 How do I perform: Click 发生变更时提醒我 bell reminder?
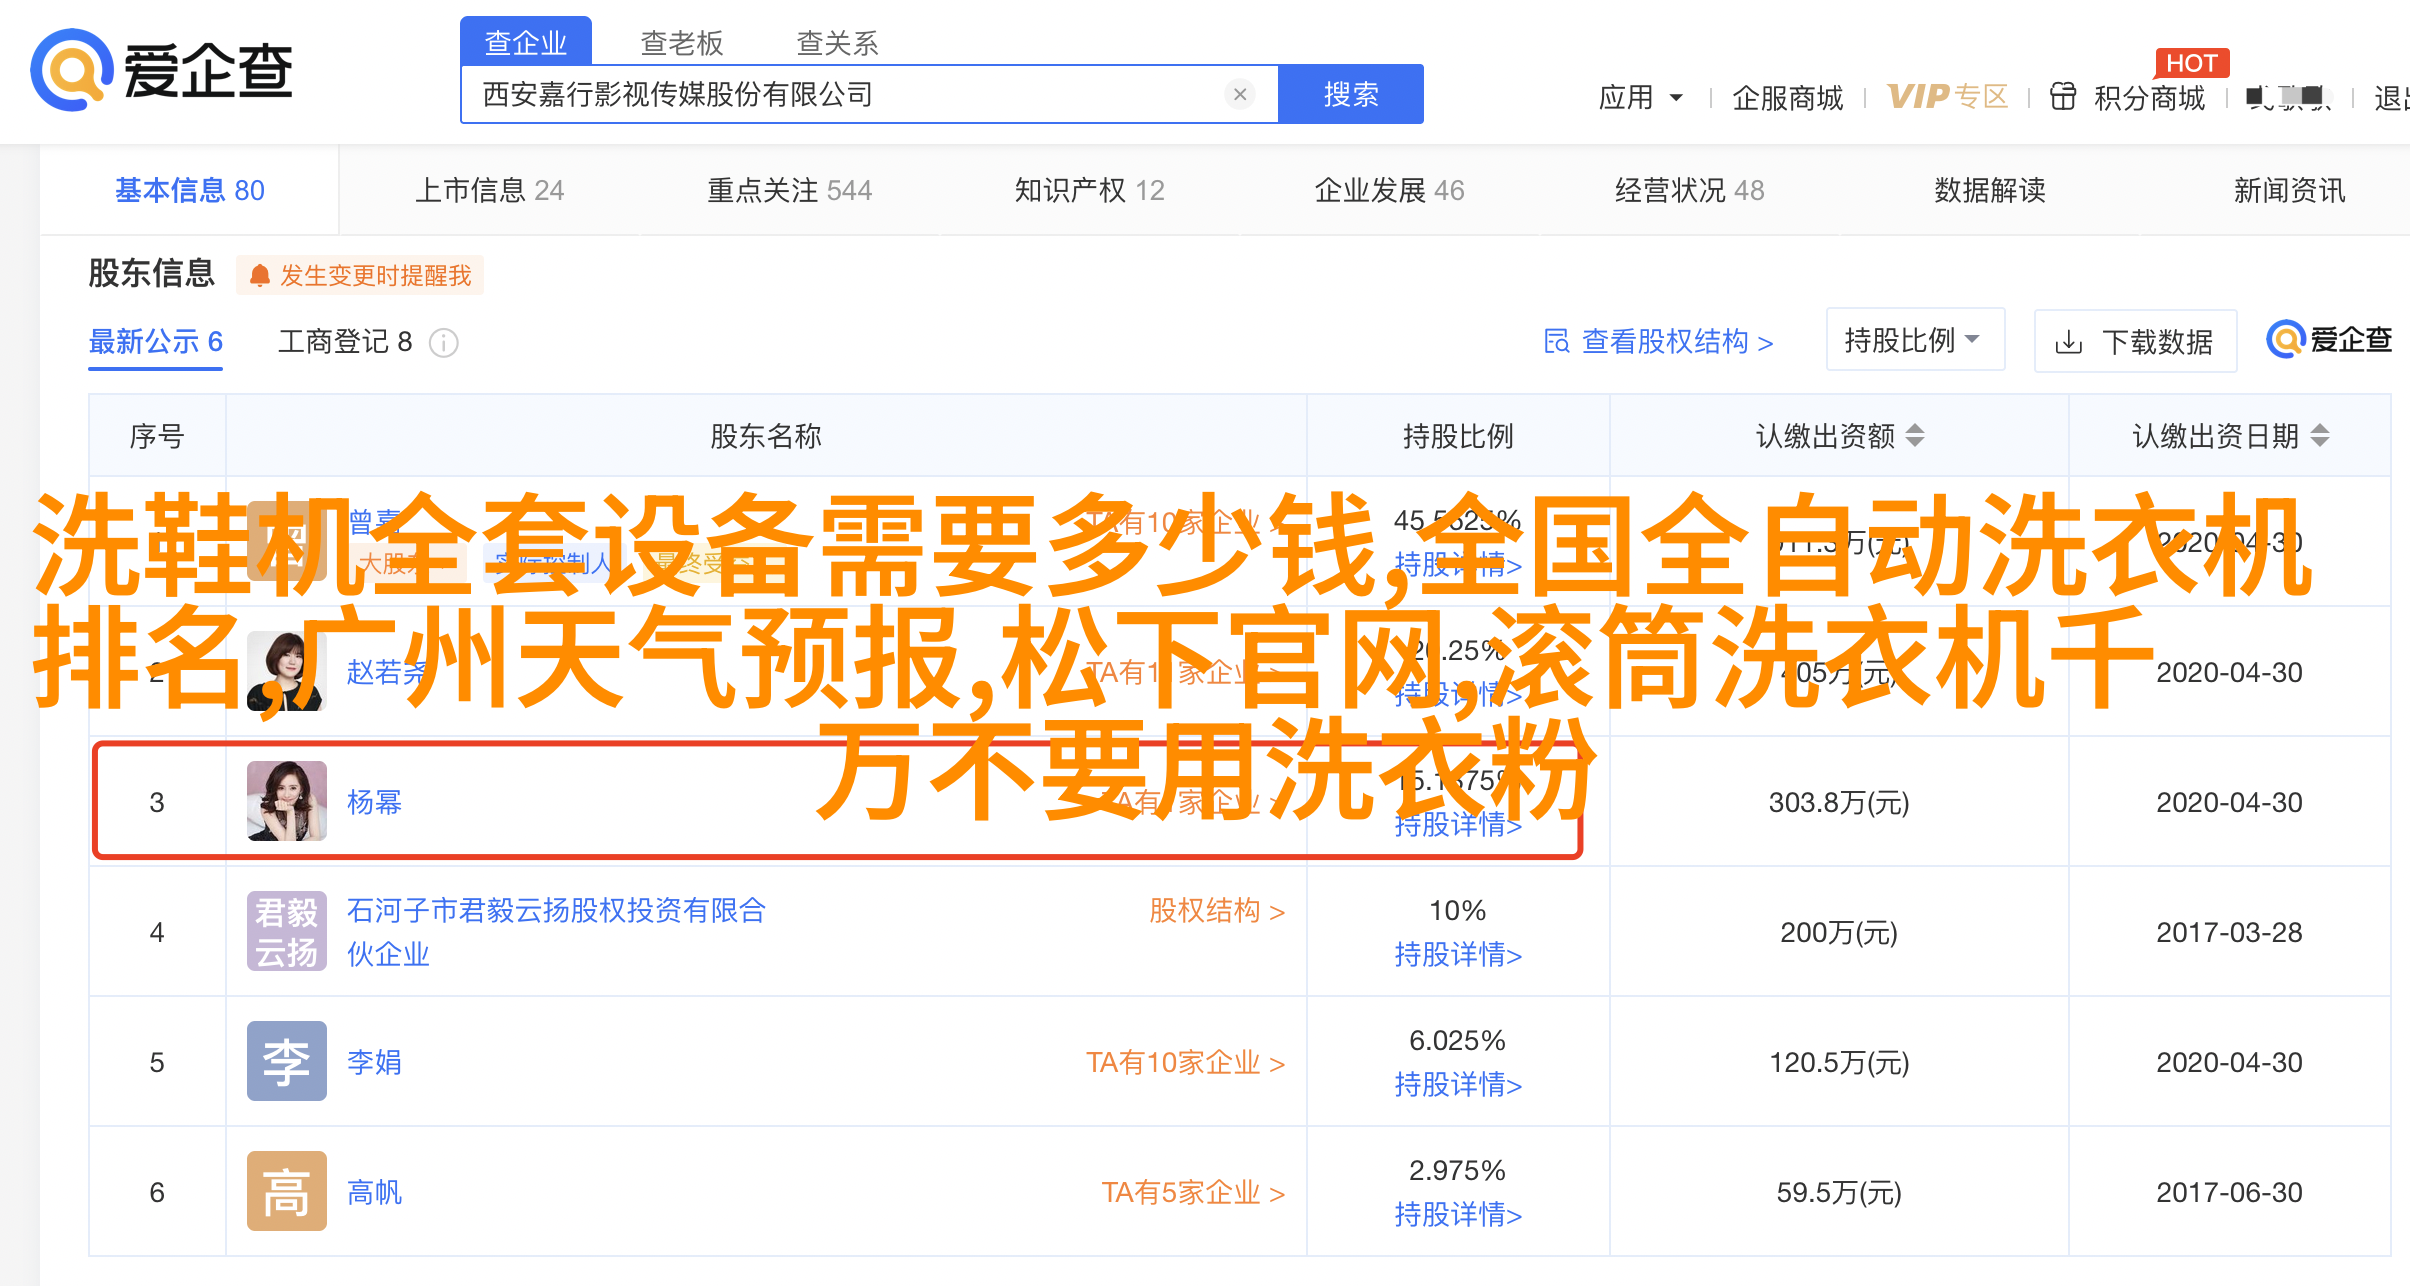tap(360, 275)
